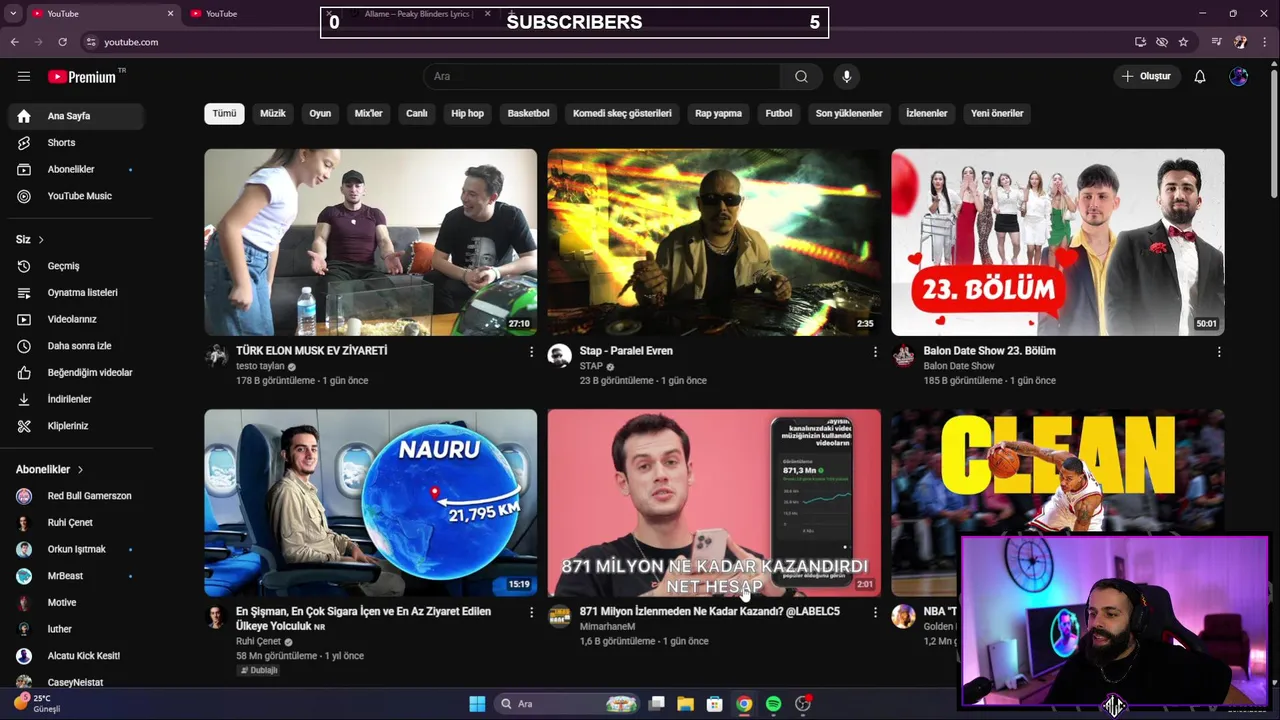
Task: Open the MimarhaneM channel link
Action: [607, 626]
